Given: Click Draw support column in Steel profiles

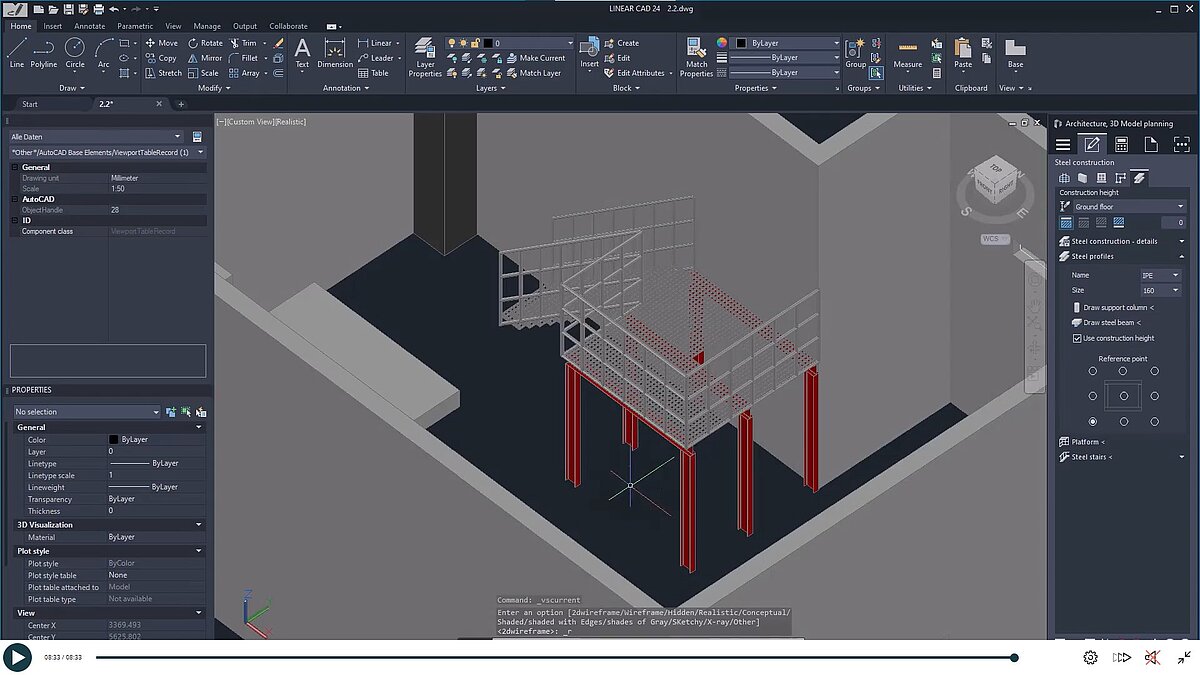Looking at the screenshot, I should click(1115, 306).
